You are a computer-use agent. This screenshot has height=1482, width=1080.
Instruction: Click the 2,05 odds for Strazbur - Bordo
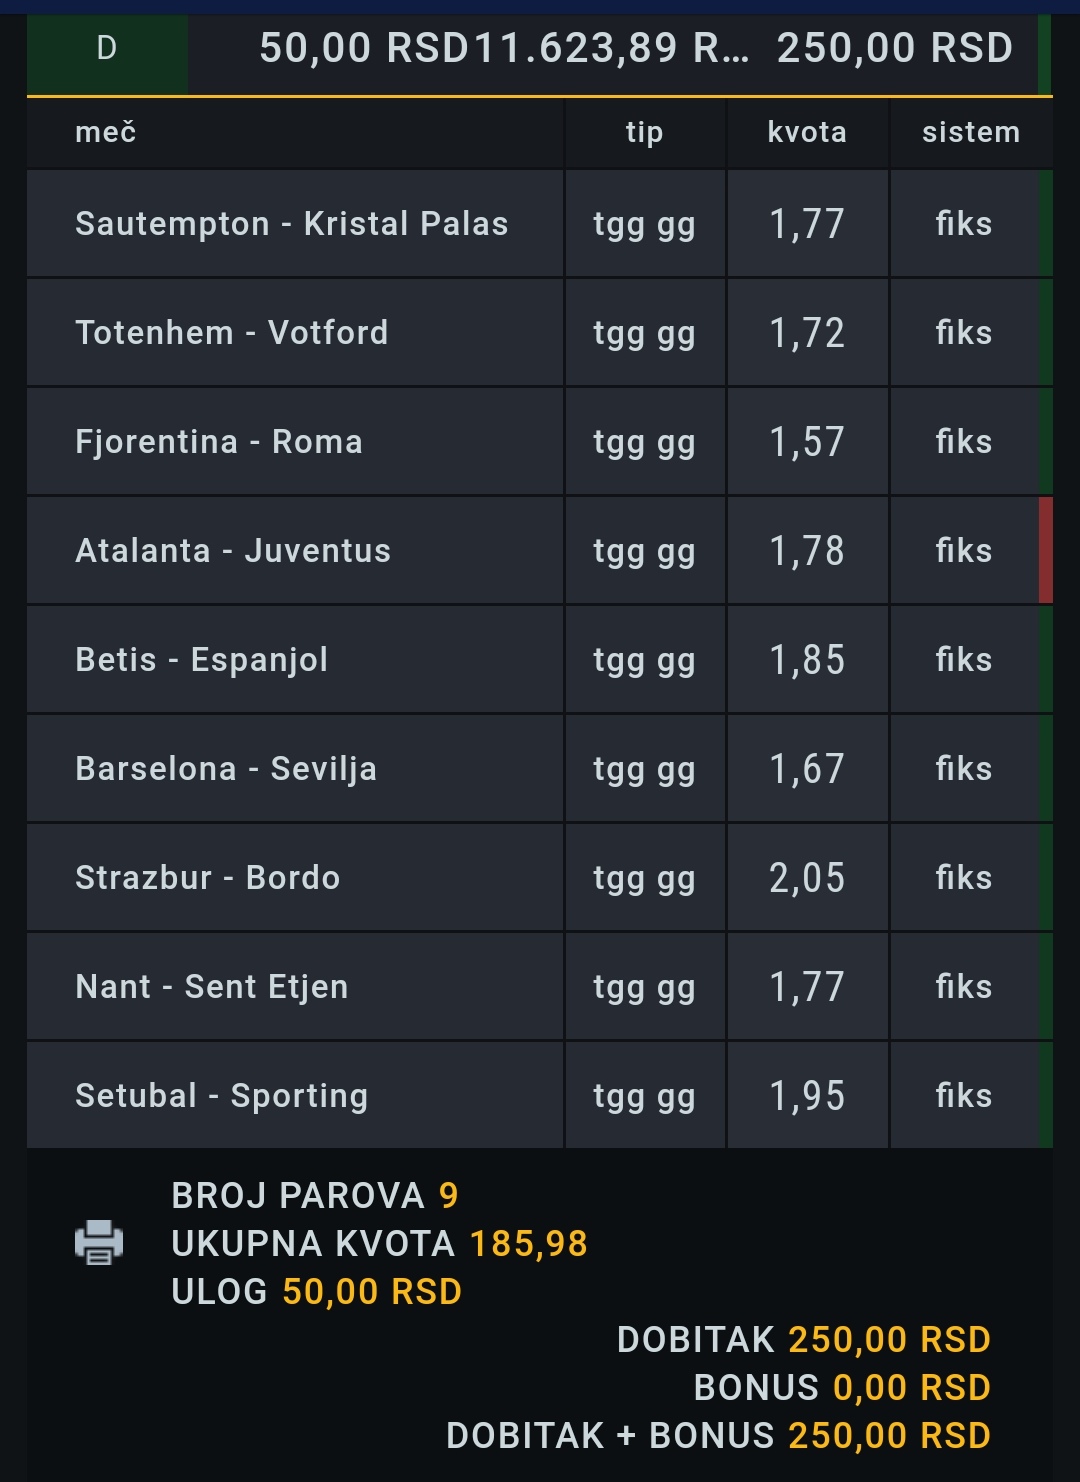click(x=807, y=878)
